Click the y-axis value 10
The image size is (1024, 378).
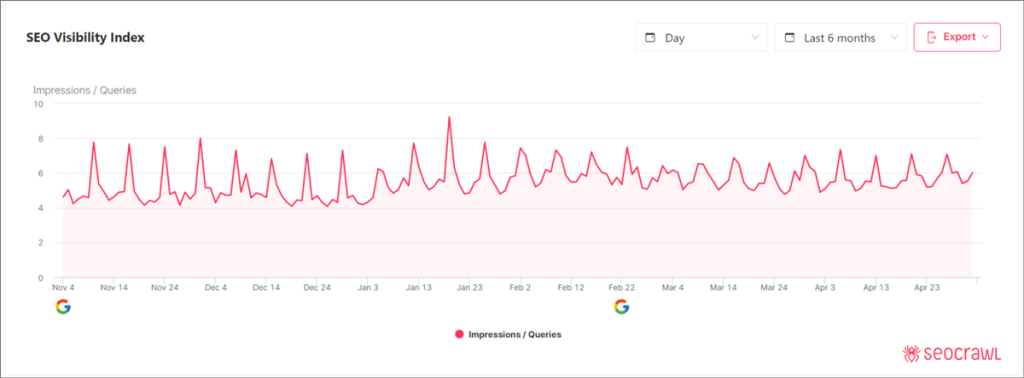pos(39,104)
